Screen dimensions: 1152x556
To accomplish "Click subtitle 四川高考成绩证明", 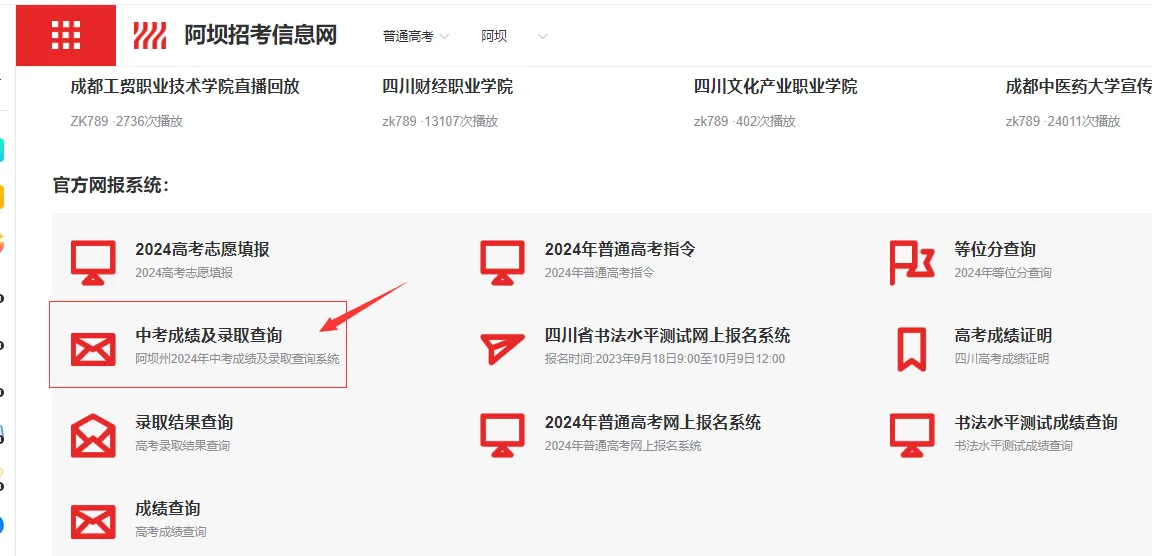I will click(x=1001, y=359).
